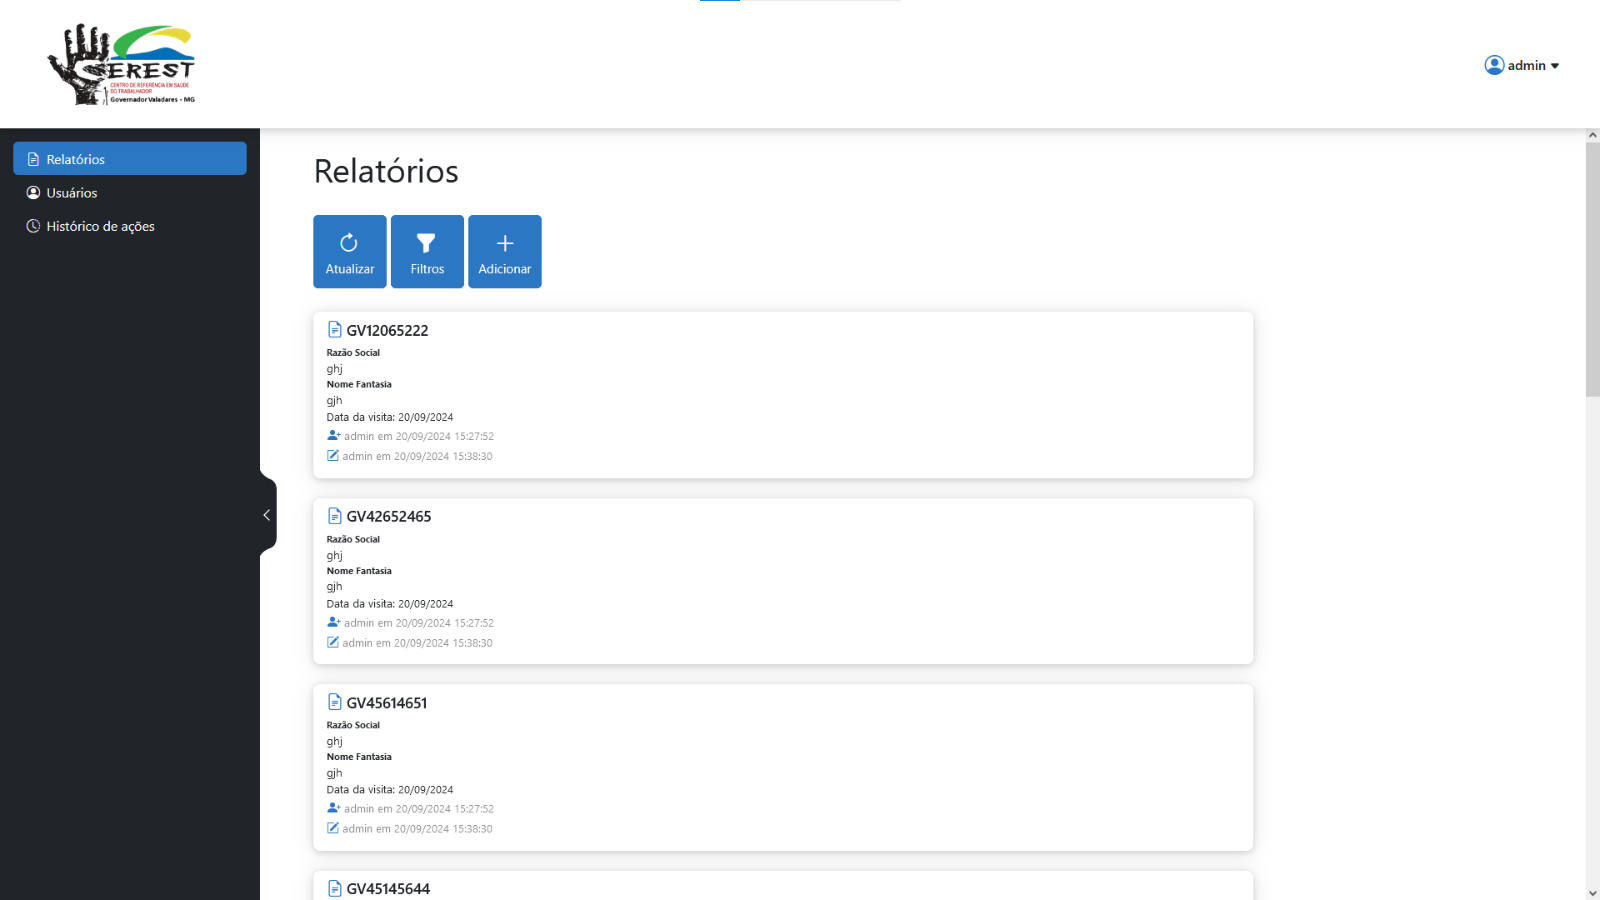This screenshot has width=1600, height=900.
Task: Go to Histórico de ações page
Action: tap(100, 226)
